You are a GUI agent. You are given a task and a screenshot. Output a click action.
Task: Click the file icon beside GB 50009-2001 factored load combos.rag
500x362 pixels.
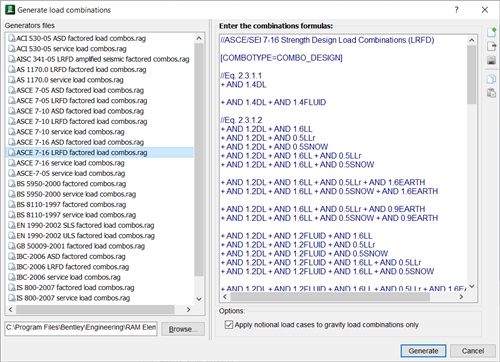pos(12,246)
